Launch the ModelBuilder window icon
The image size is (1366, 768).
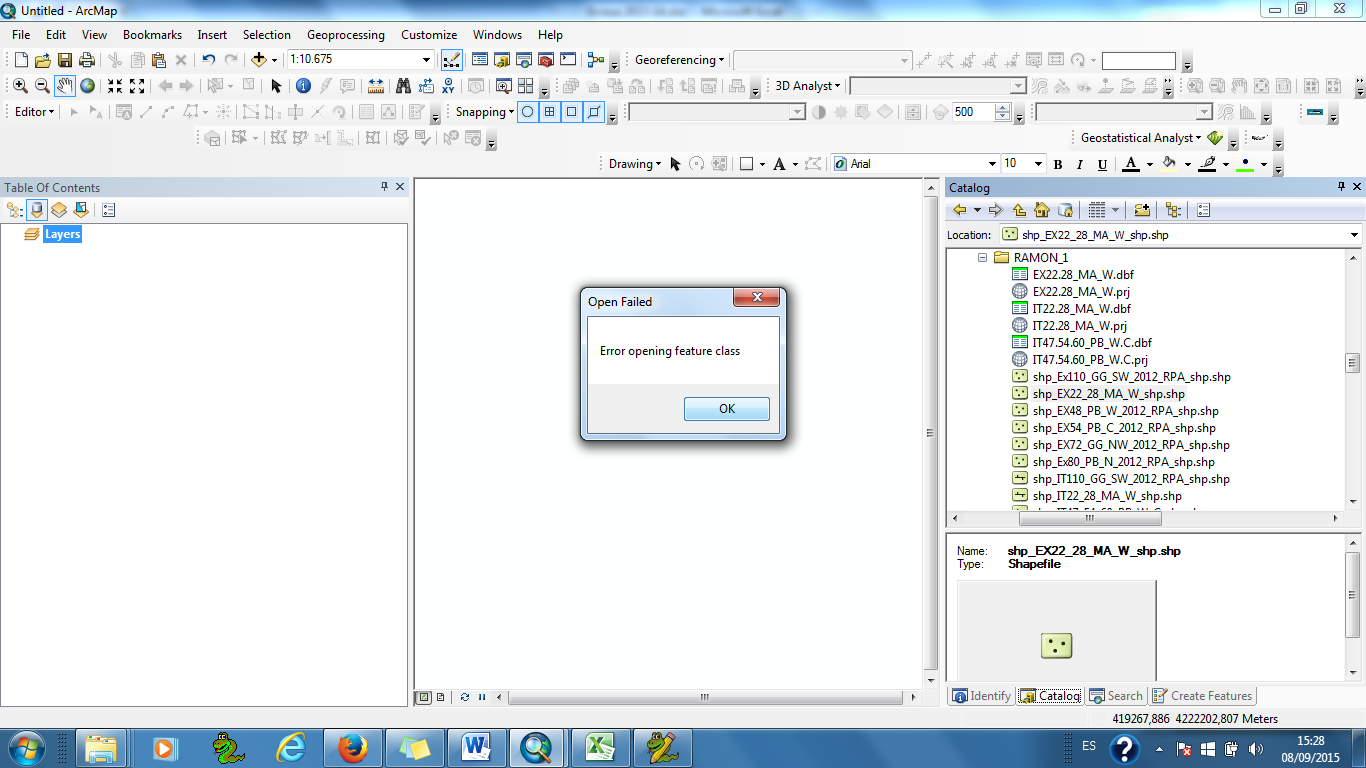click(x=596, y=60)
